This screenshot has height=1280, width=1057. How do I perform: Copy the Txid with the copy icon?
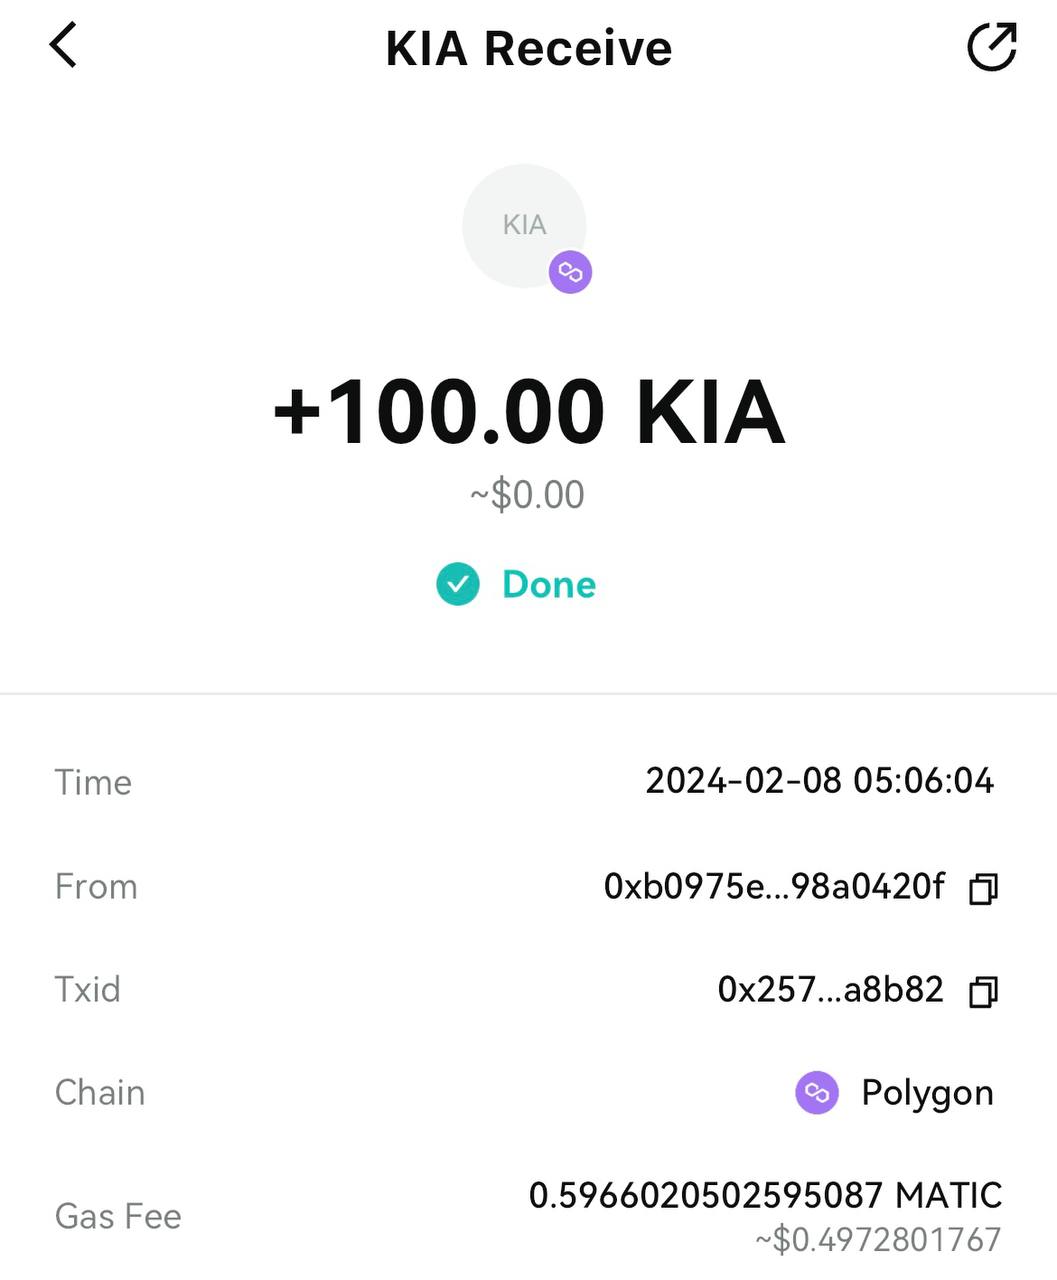point(983,991)
